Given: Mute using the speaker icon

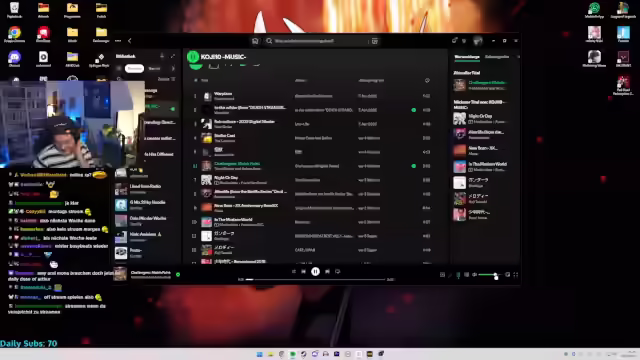Looking at the screenshot, I should click(474, 275).
